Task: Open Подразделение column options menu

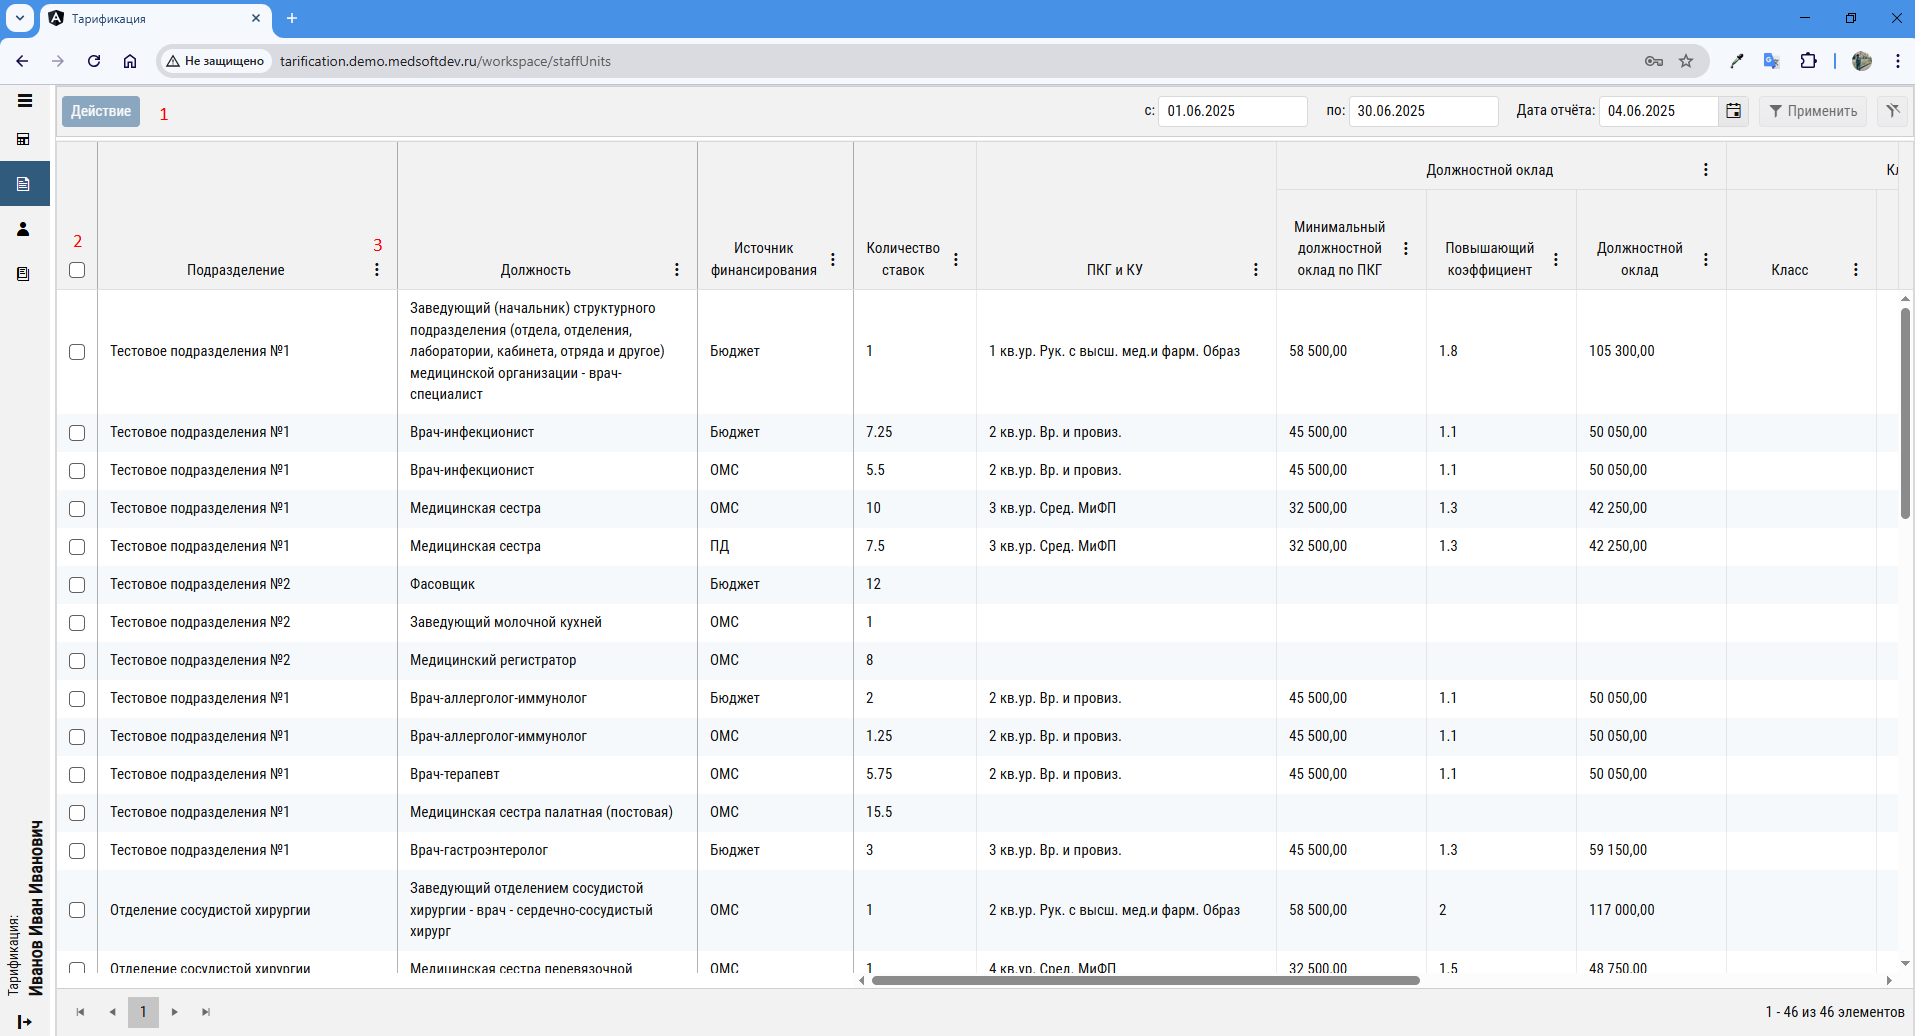Action: [x=377, y=270]
